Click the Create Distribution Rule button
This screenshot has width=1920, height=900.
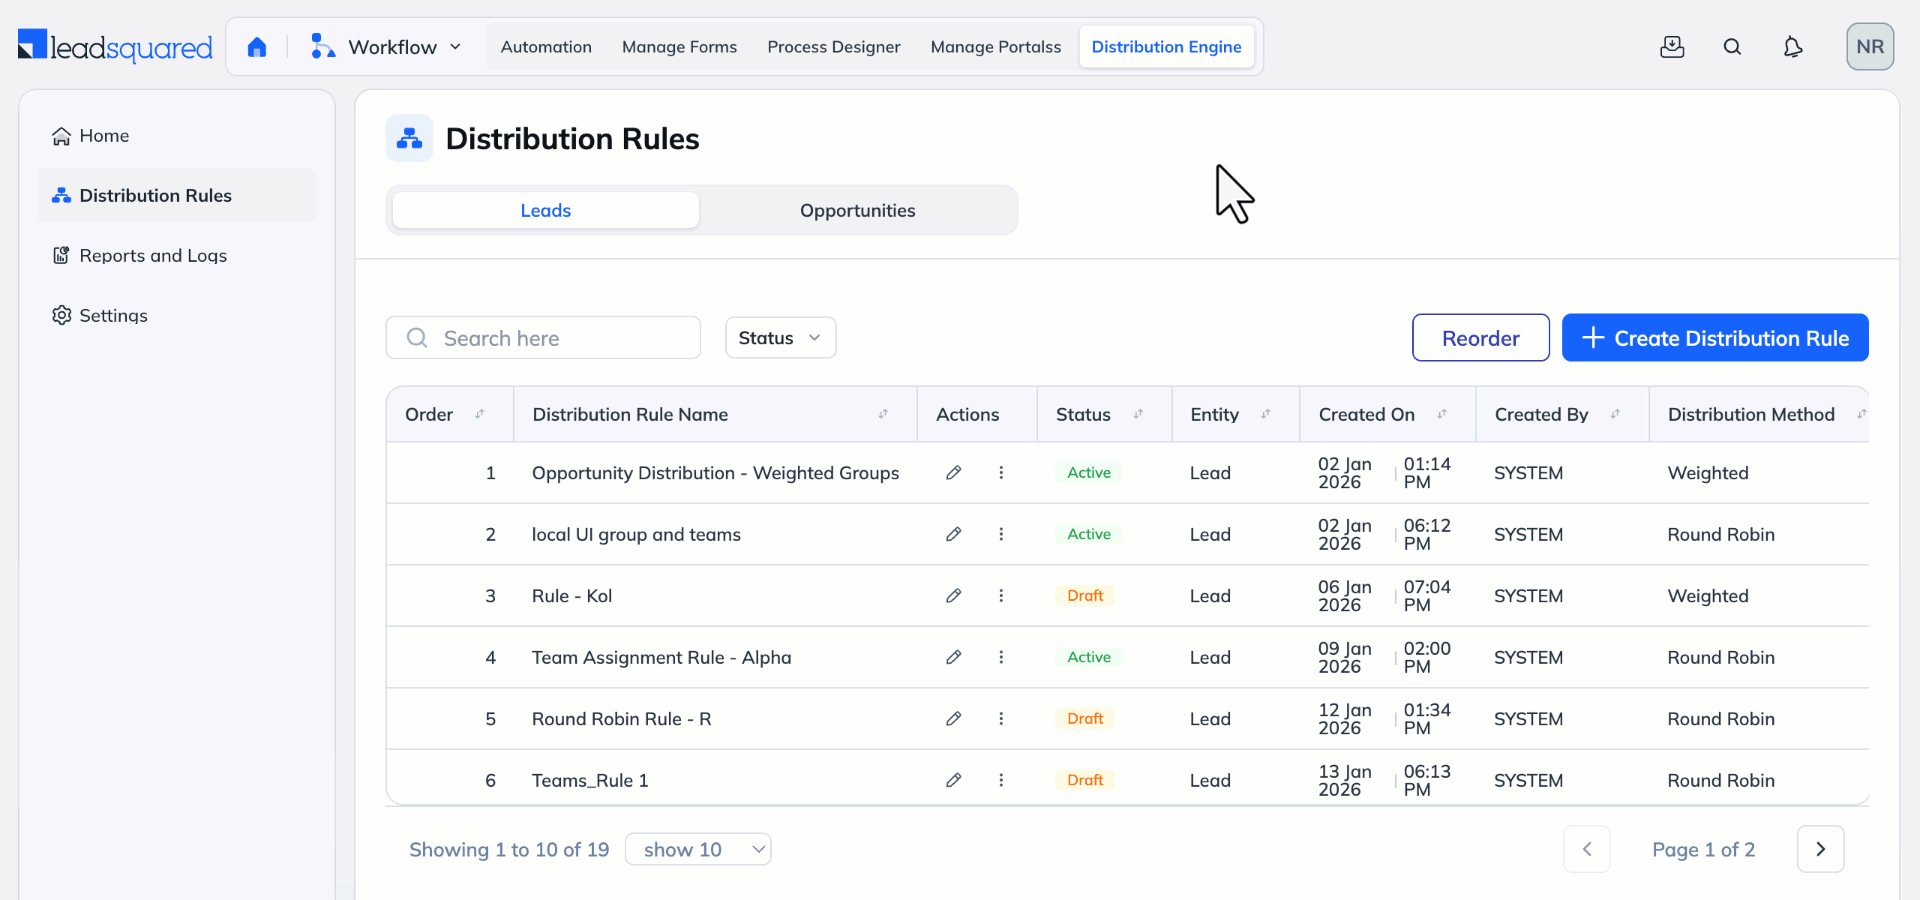point(1714,337)
